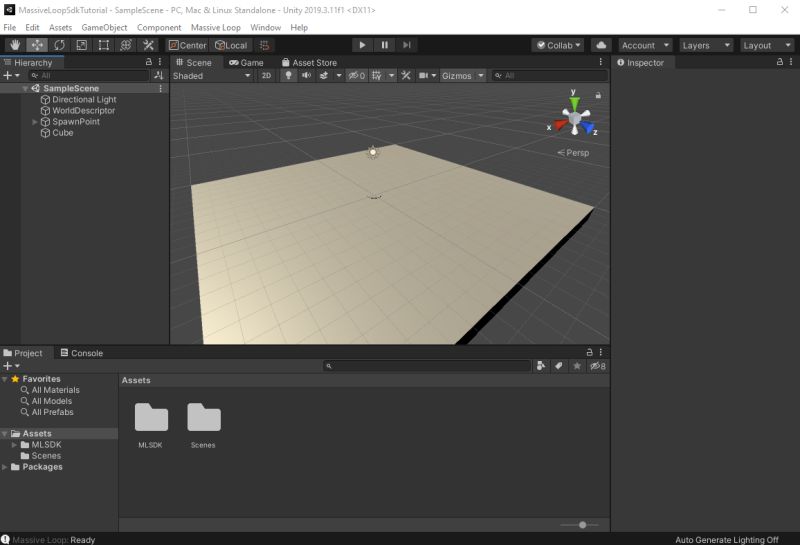This screenshot has width=800, height=545.
Task: Click Search by Label icon in Project
Action: tap(559, 366)
